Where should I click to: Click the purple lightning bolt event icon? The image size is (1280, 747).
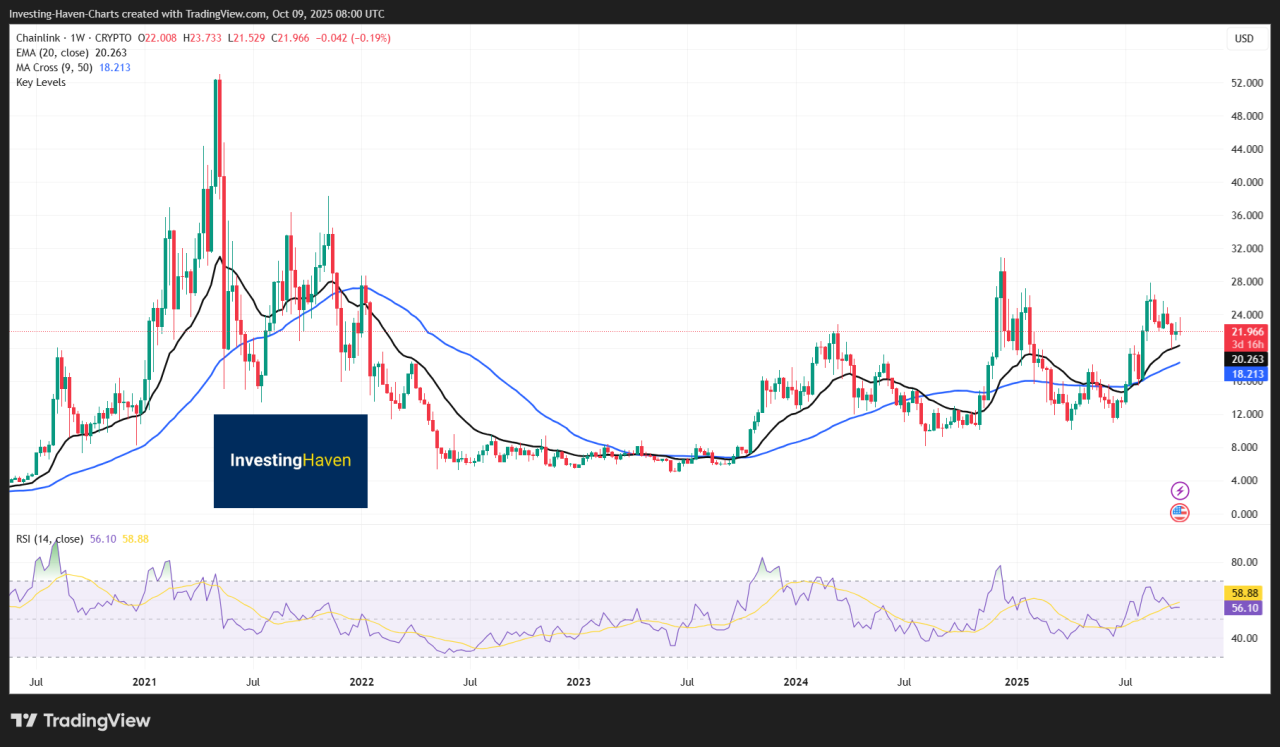[x=1180, y=490]
